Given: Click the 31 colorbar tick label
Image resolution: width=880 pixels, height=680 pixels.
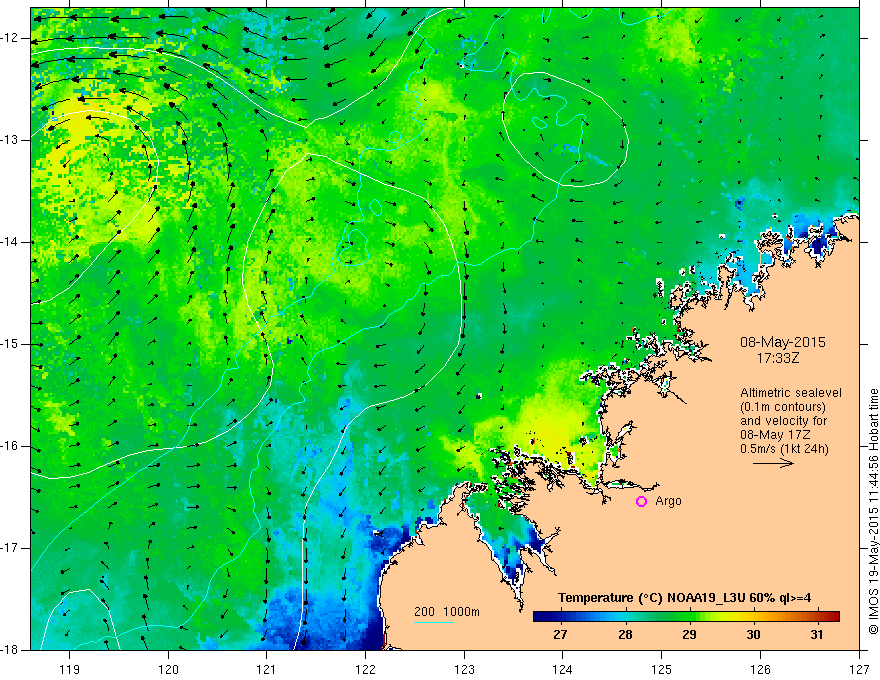Looking at the screenshot, I should (x=817, y=635).
